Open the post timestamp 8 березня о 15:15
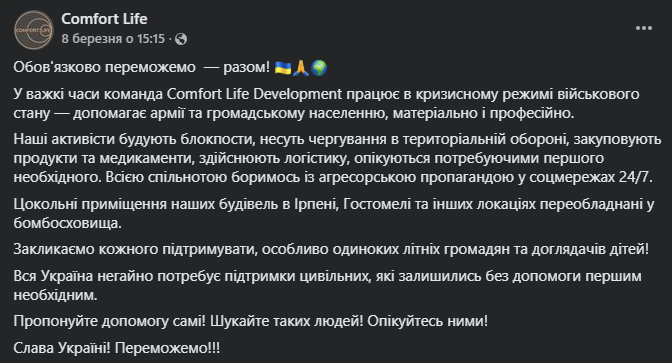Image resolution: width=672 pixels, height=363 pixels. (x=113, y=39)
